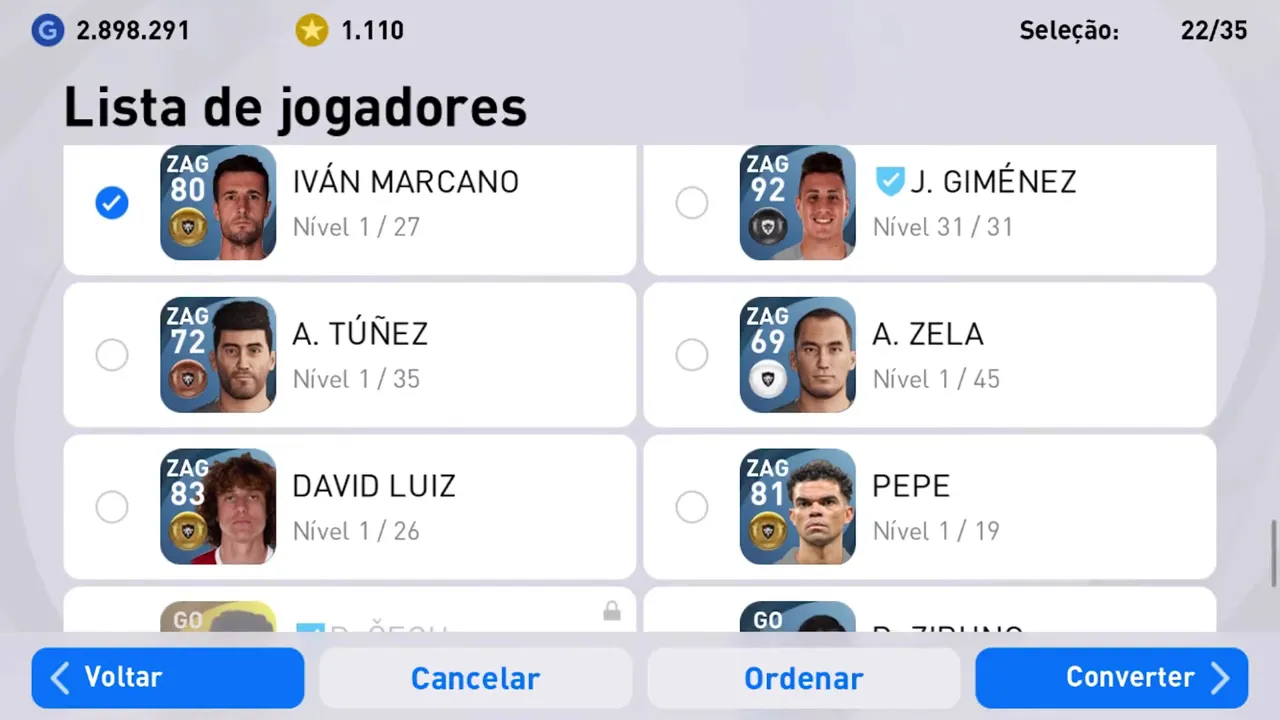Click the Cancelar button
This screenshot has height=720, width=1280.
(x=476, y=678)
